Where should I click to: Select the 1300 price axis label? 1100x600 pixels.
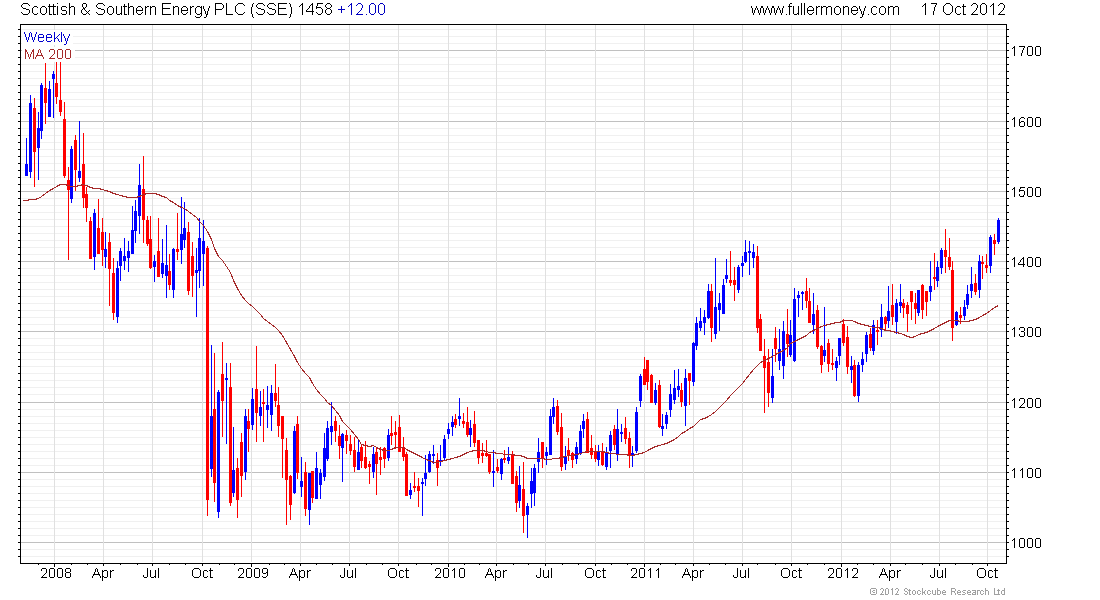point(1026,333)
